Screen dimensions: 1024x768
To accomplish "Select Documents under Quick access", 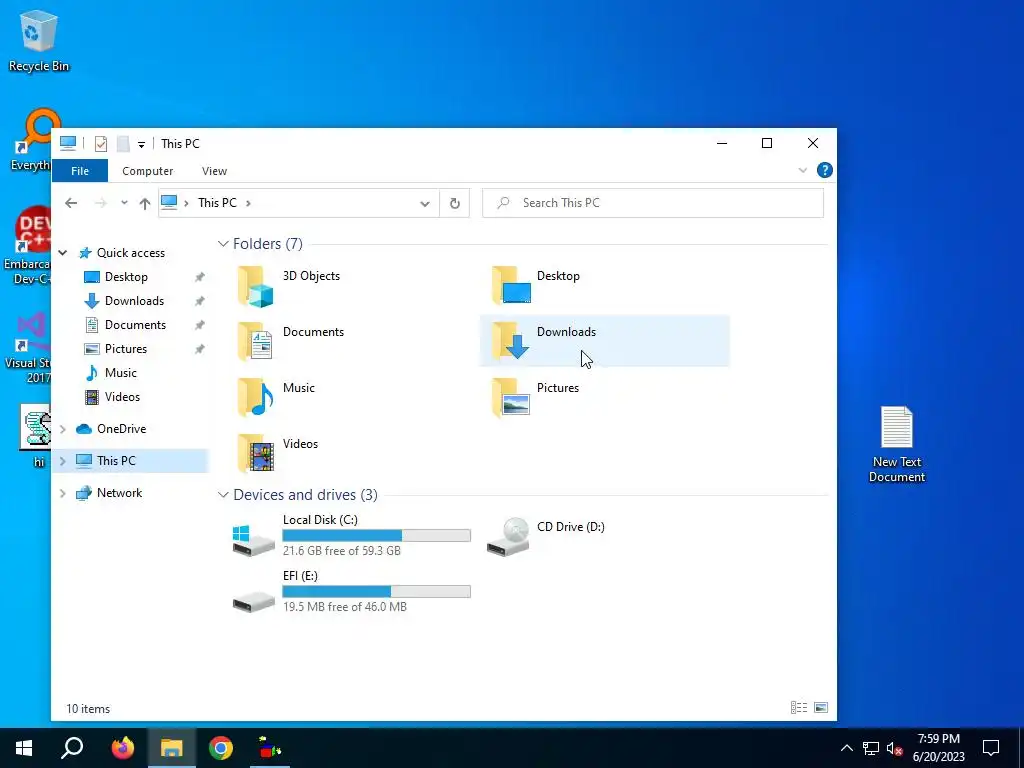I will (x=135, y=325).
